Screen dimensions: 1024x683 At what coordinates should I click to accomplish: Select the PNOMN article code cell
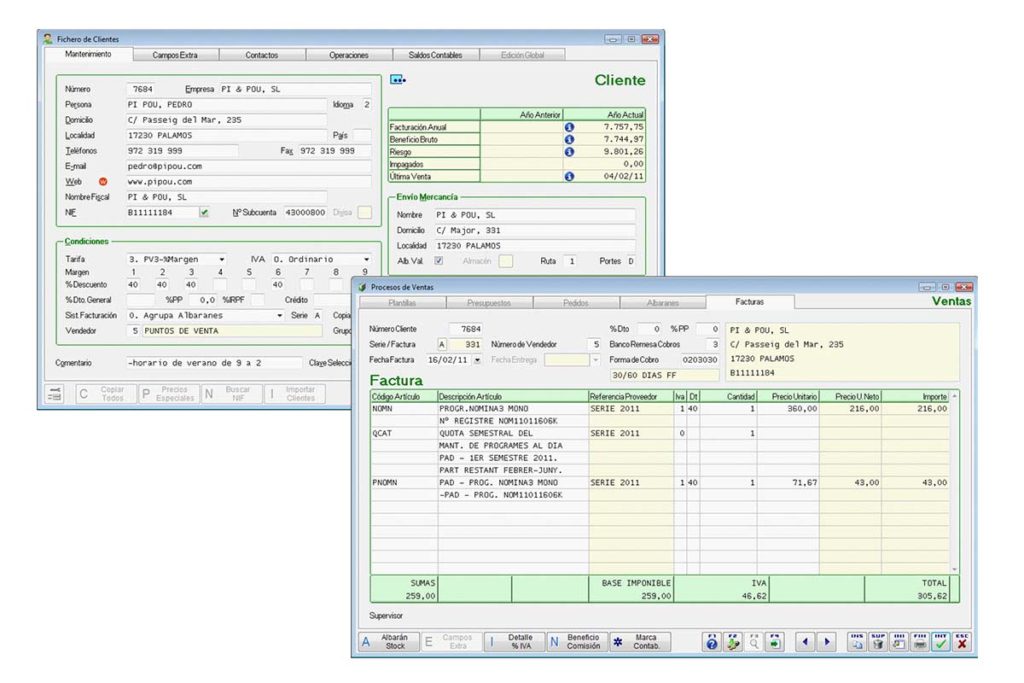[x=404, y=483]
